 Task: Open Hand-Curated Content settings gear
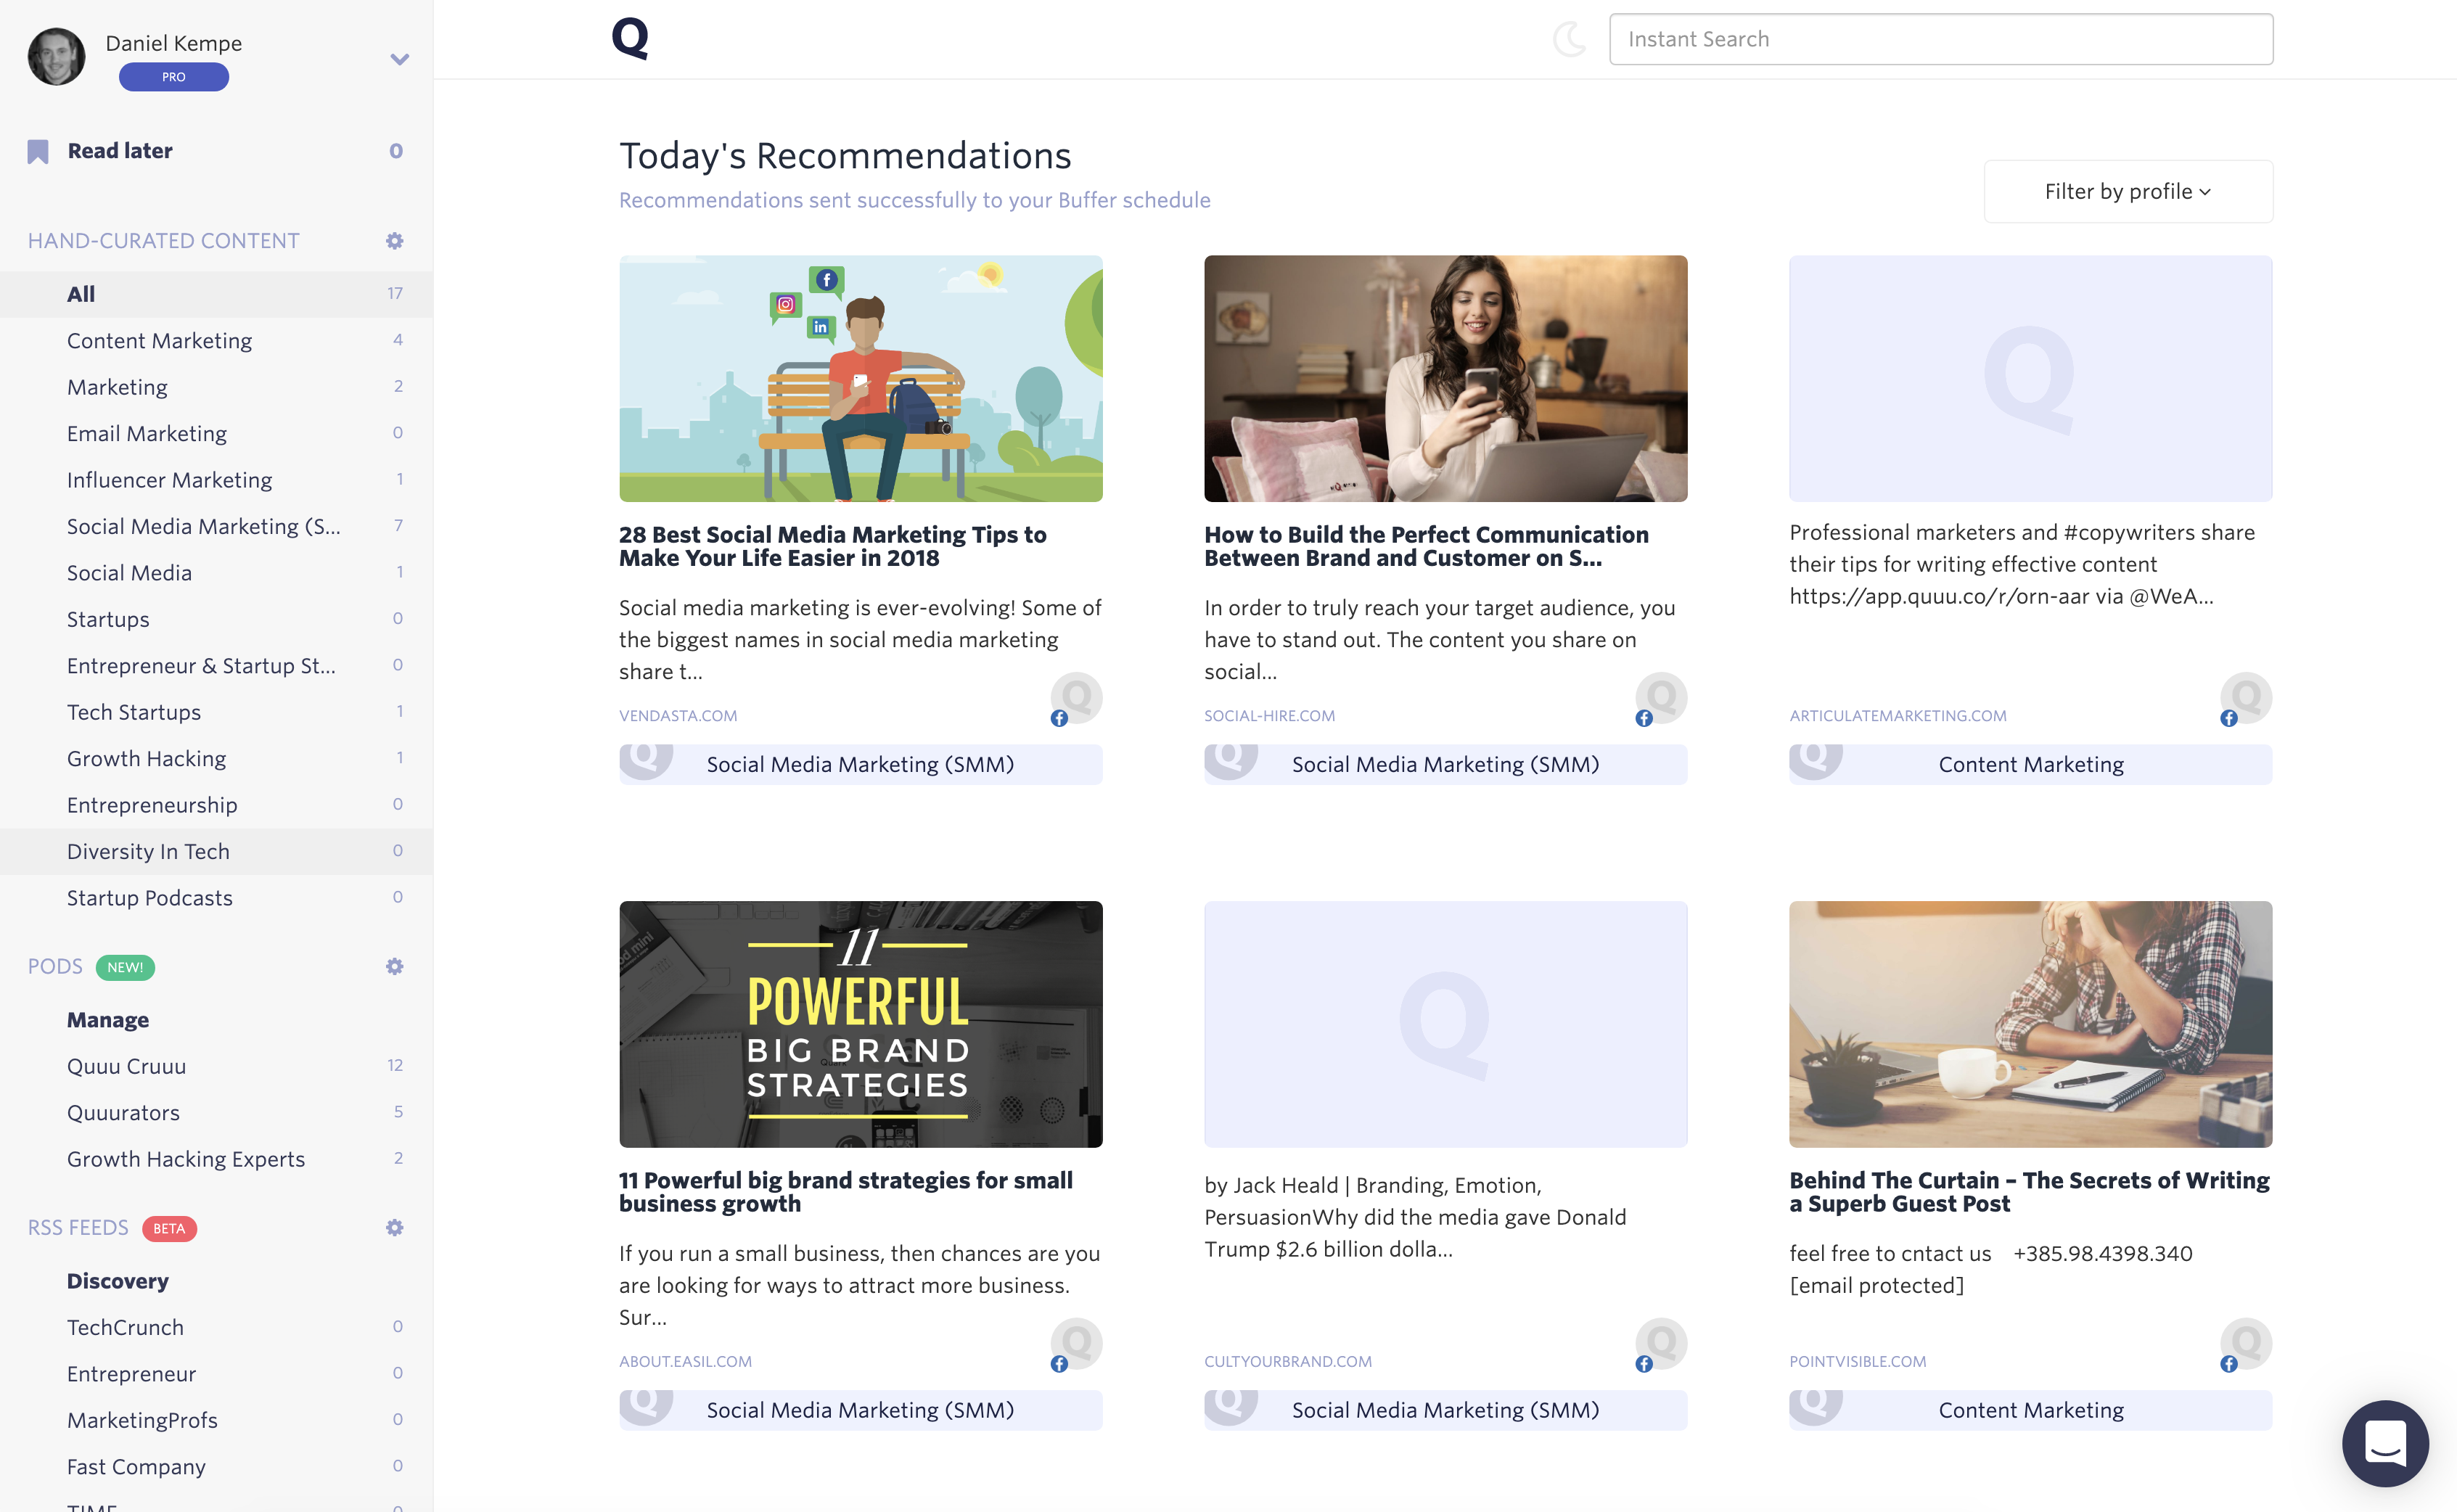coord(395,240)
